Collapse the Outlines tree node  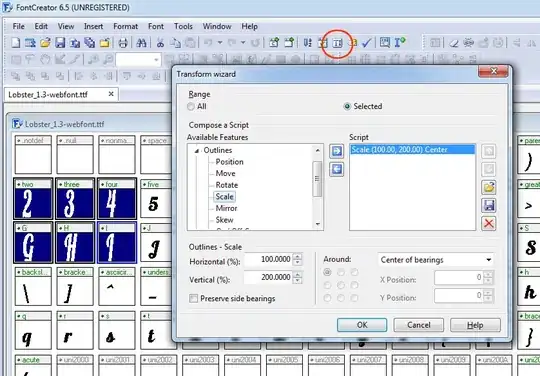pos(197,151)
